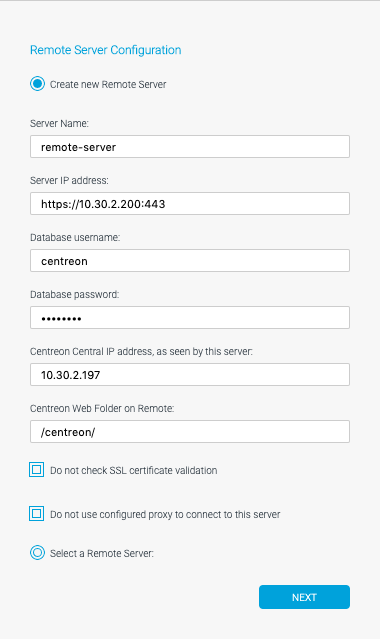This screenshot has height=639, width=380.
Task: Choose the Select a Remote Server radio option
Action: (37, 553)
